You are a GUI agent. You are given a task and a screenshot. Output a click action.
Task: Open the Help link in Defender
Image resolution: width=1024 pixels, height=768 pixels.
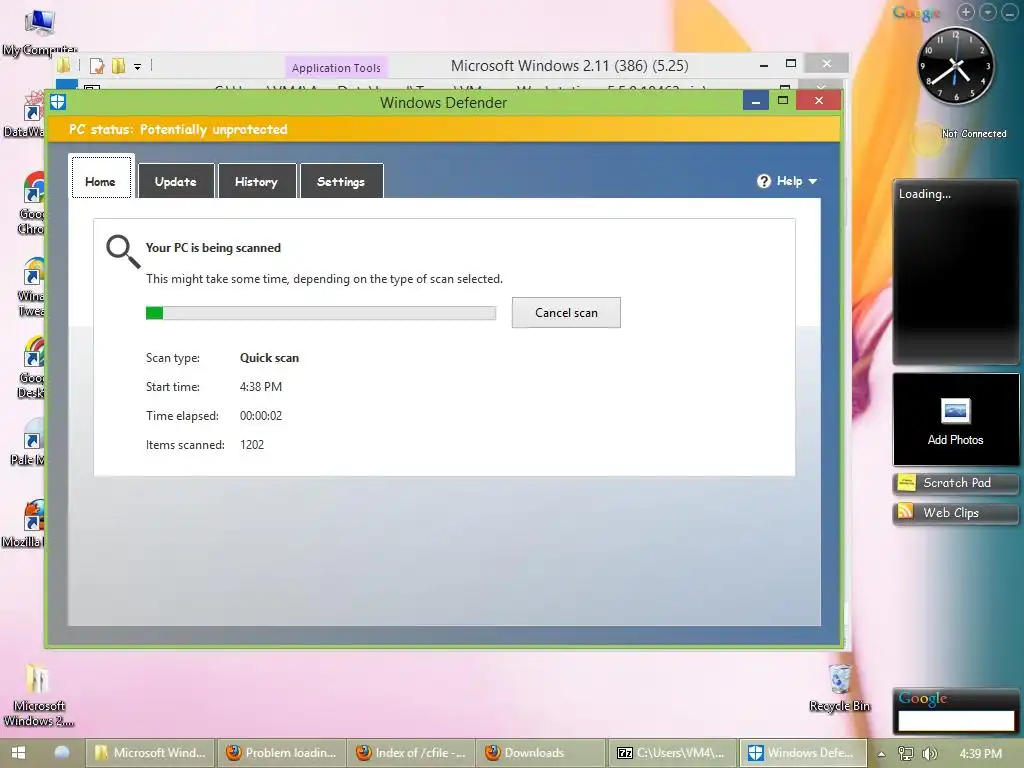(x=790, y=181)
